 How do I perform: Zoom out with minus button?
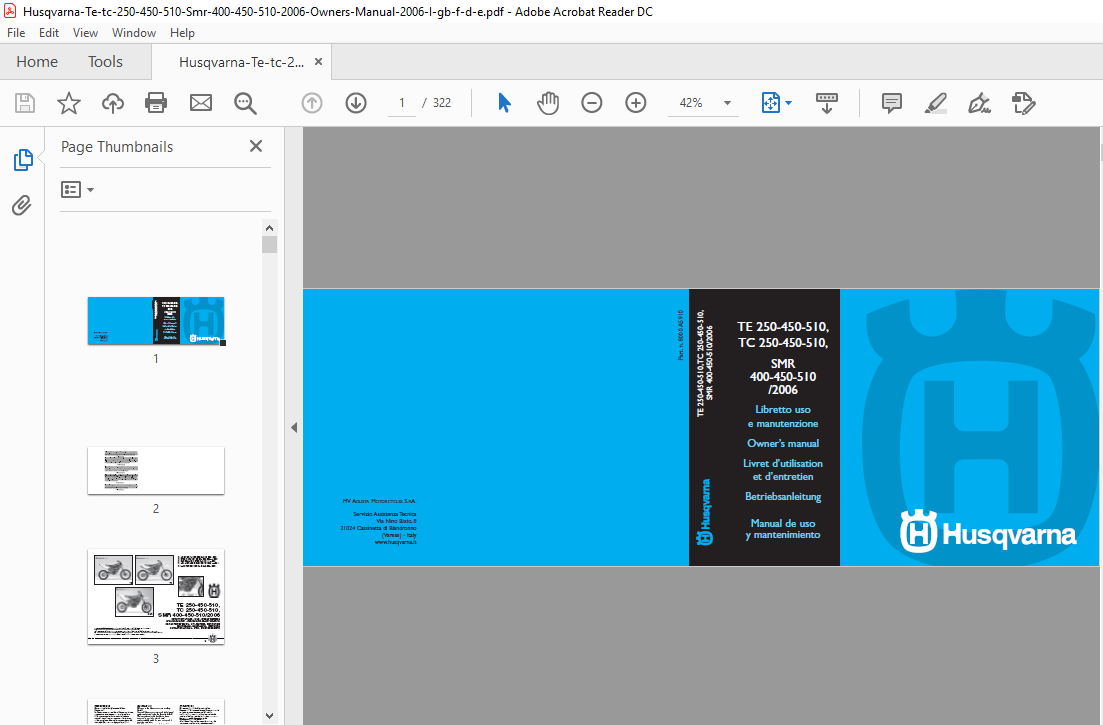592,103
